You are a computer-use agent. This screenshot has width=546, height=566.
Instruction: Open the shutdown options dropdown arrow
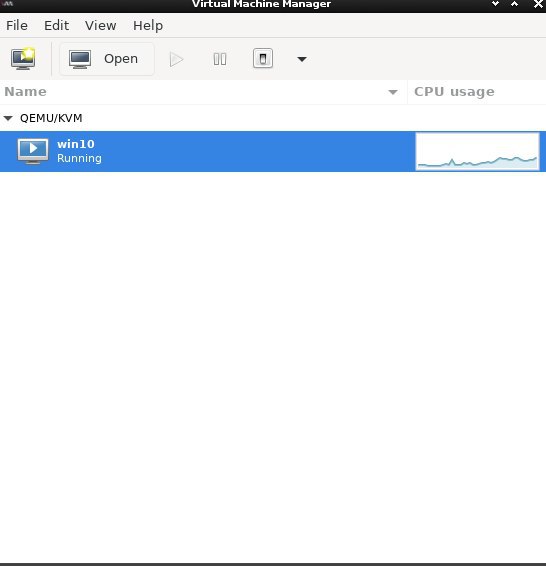click(302, 59)
